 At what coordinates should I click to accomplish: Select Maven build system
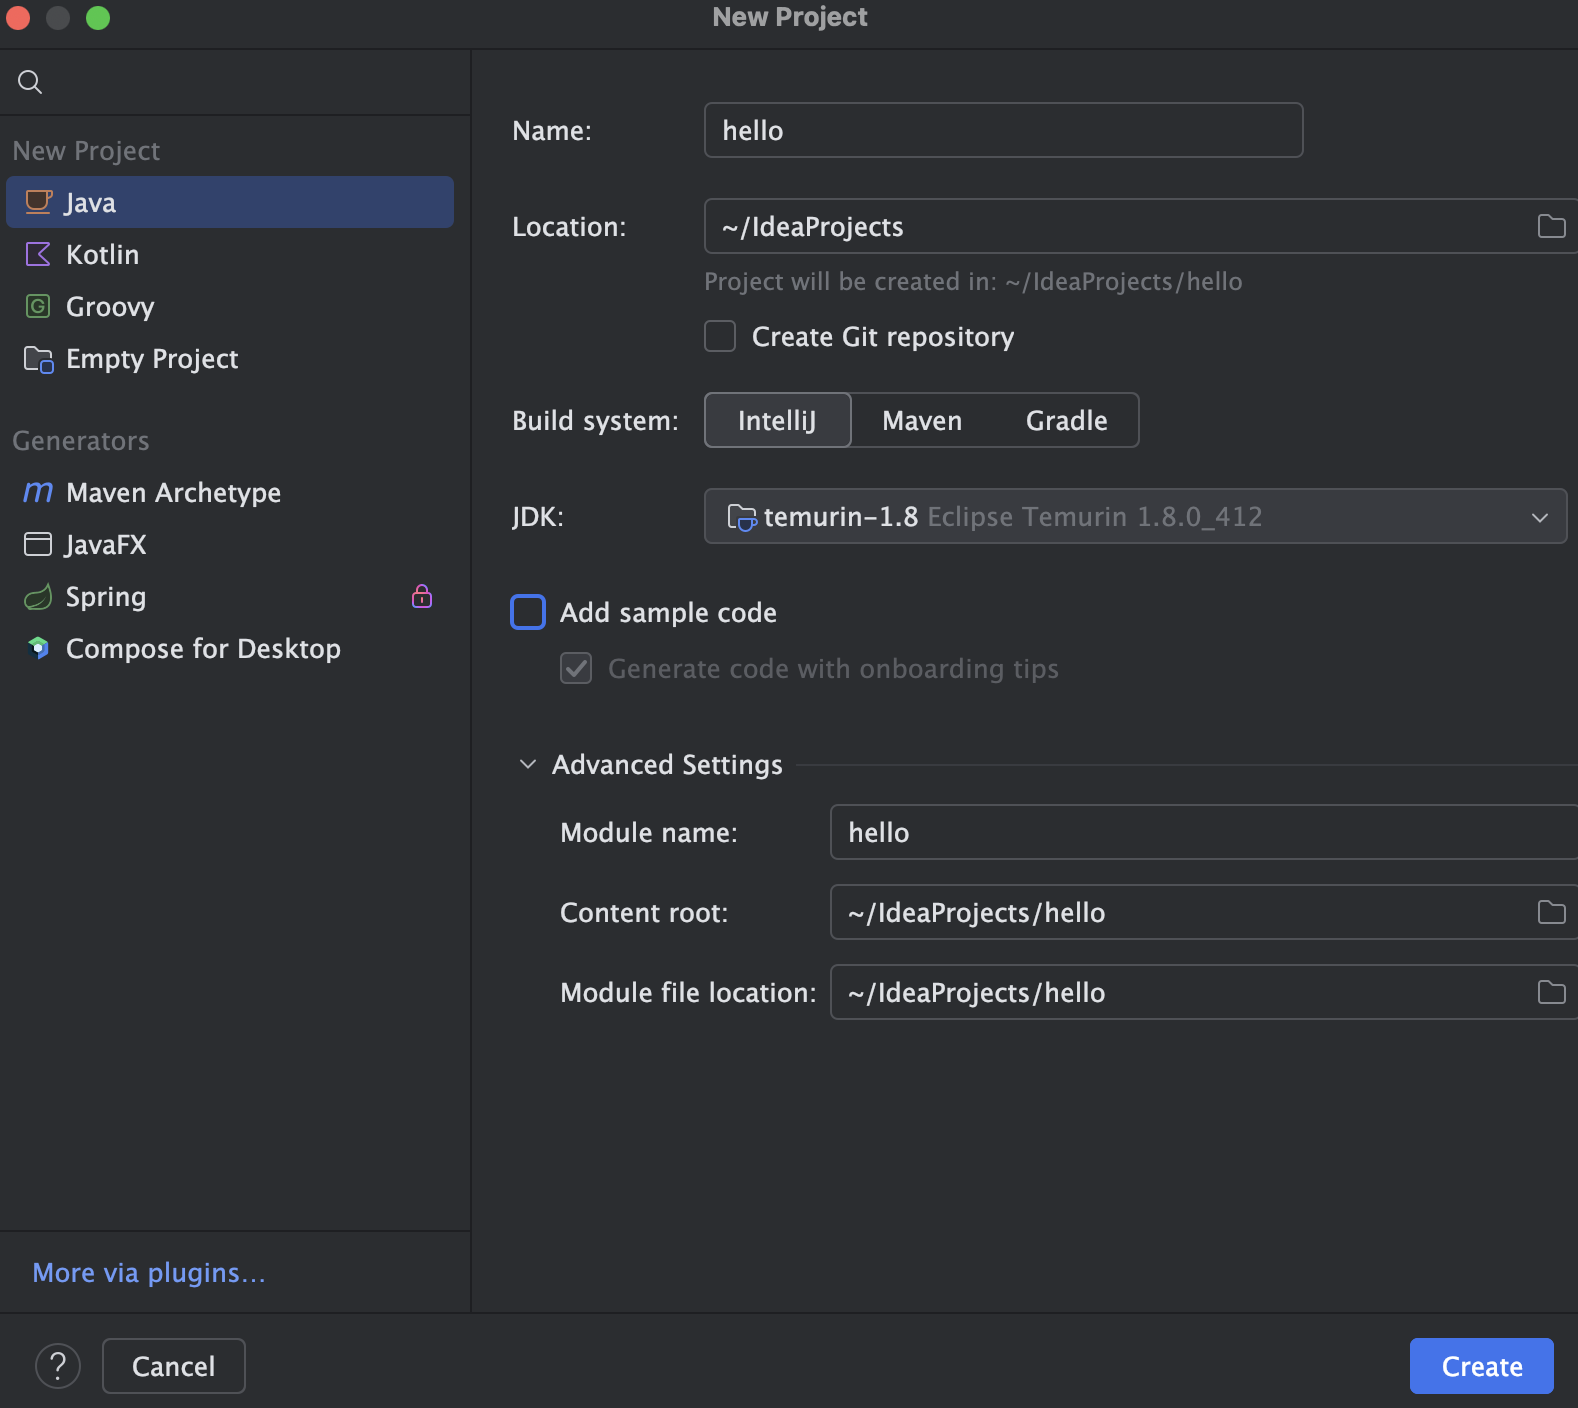922,420
